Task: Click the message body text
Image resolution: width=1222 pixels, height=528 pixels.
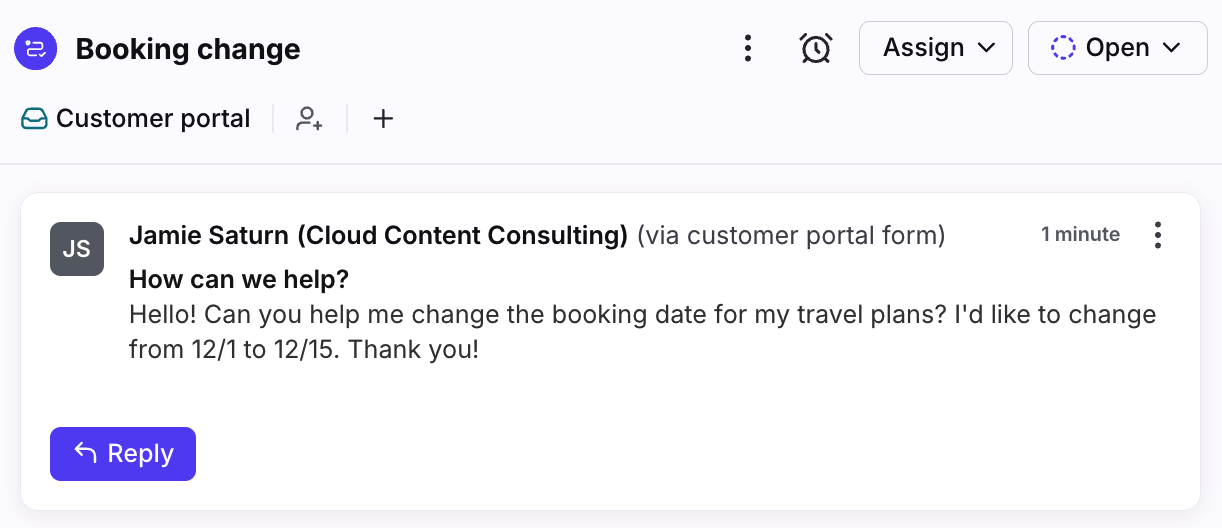Action: pos(643,332)
